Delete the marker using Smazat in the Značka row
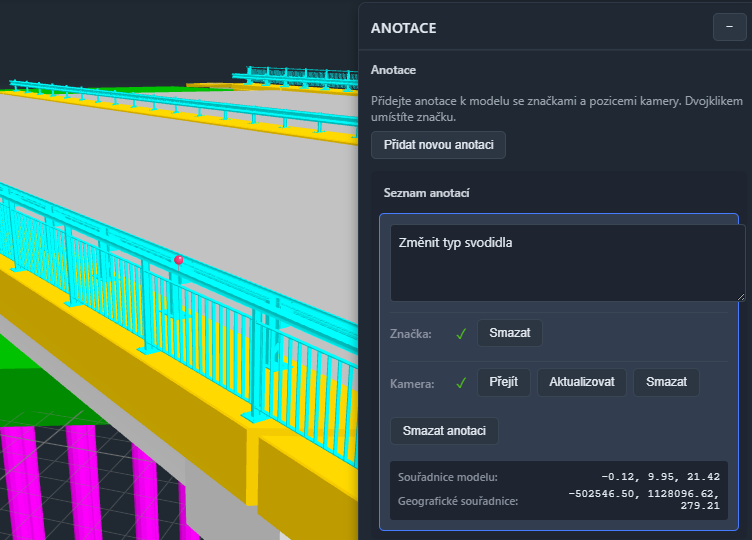Screen dimensions: 752x540 pyautogui.click(x=509, y=333)
